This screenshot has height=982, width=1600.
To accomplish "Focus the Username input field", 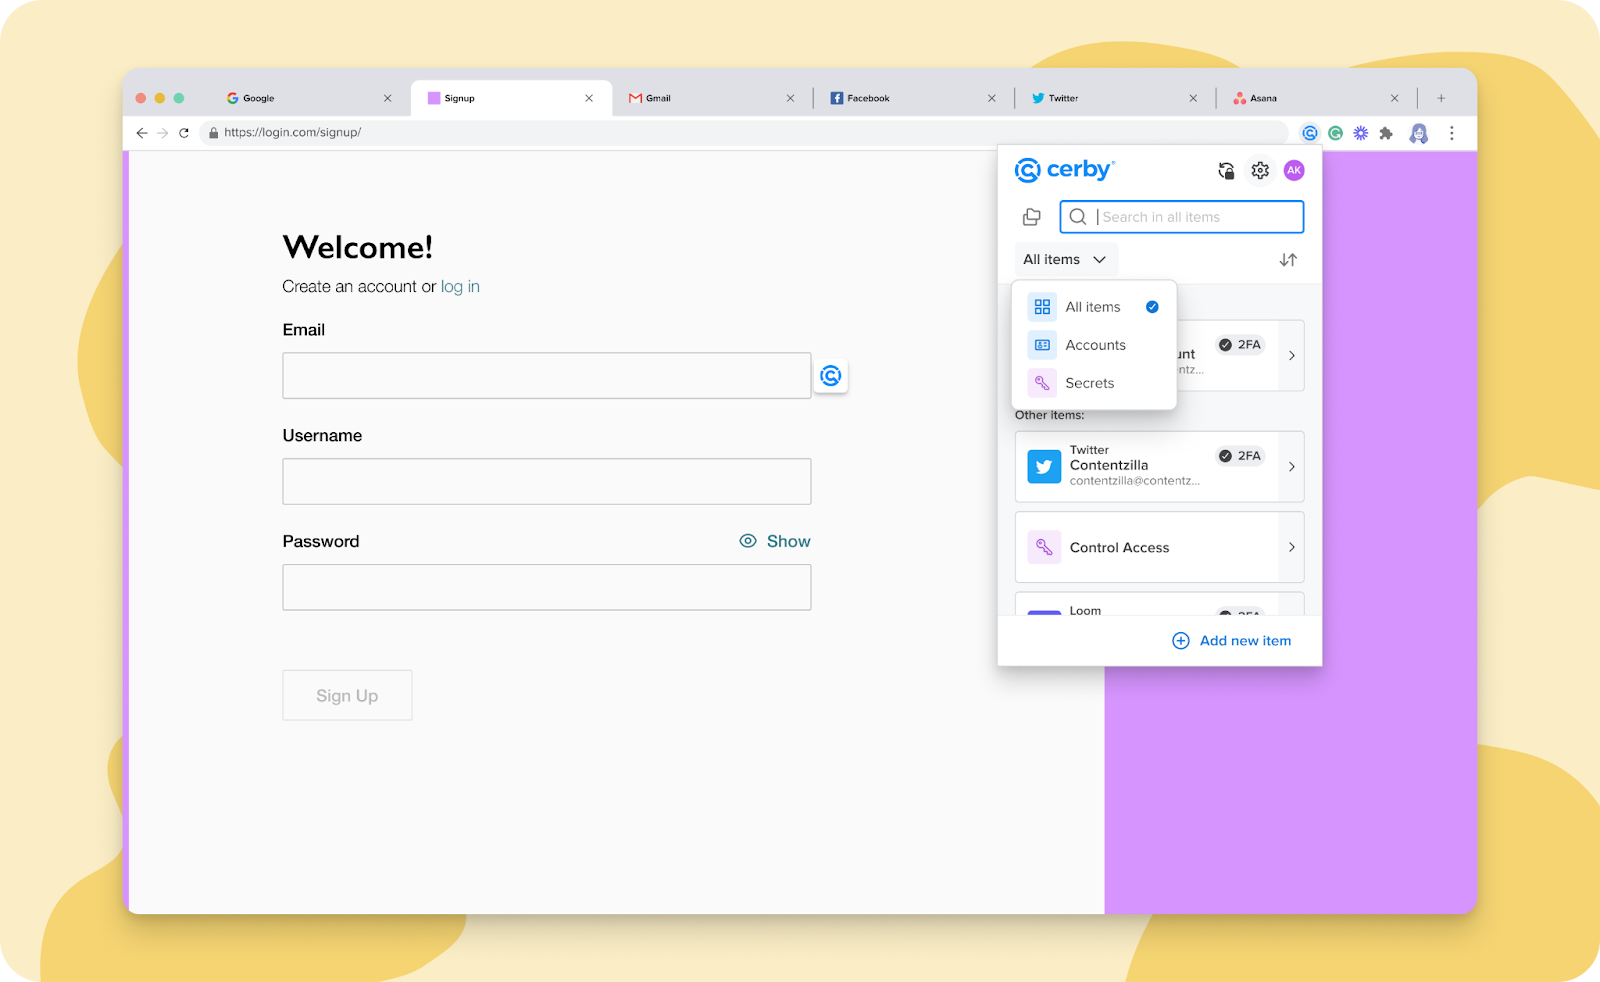I will coord(547,482).
